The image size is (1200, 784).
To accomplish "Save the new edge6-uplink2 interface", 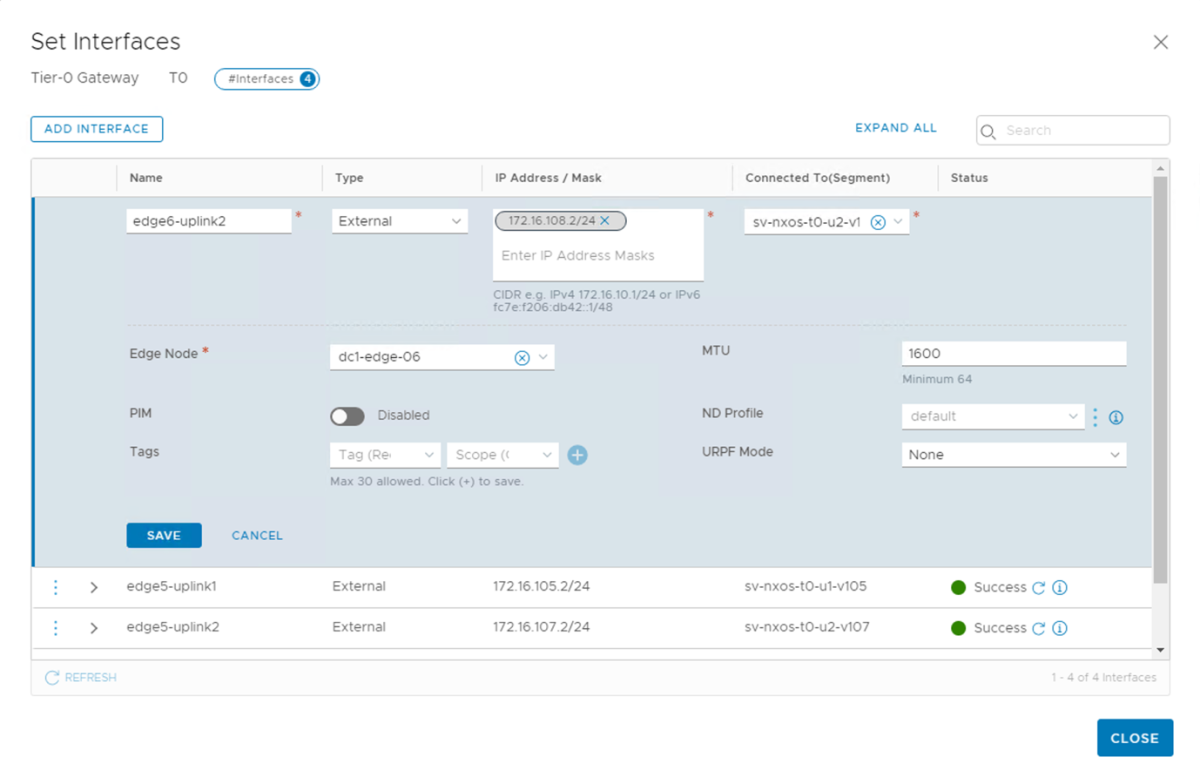I will [x=163, y=535].
